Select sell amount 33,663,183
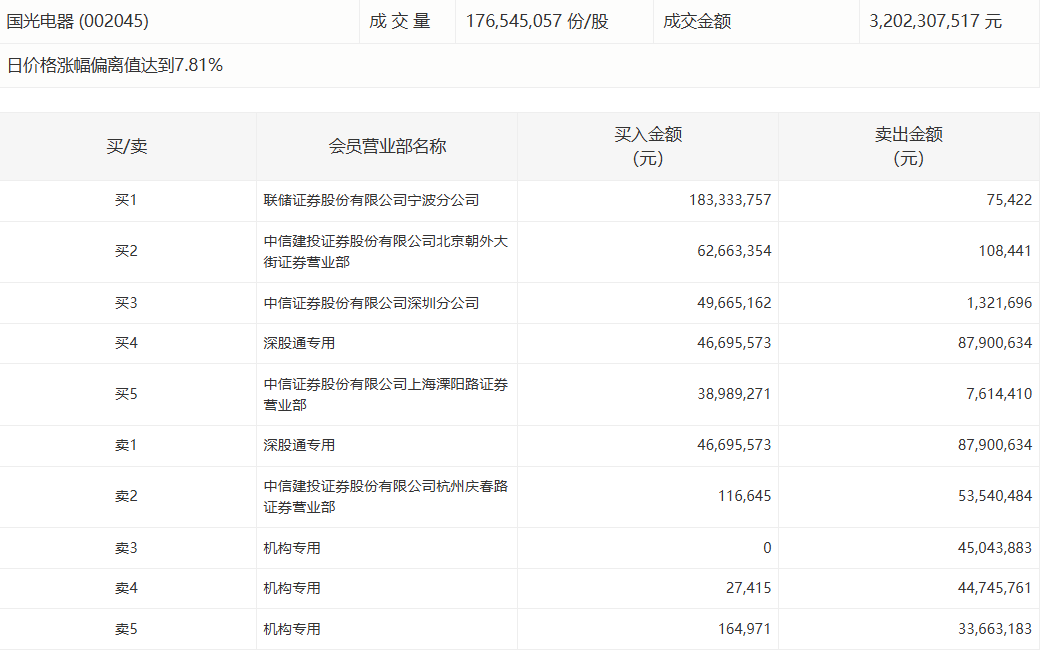Image resolution: width=1047 pixels, height=654 pixels. click(995, 629)
